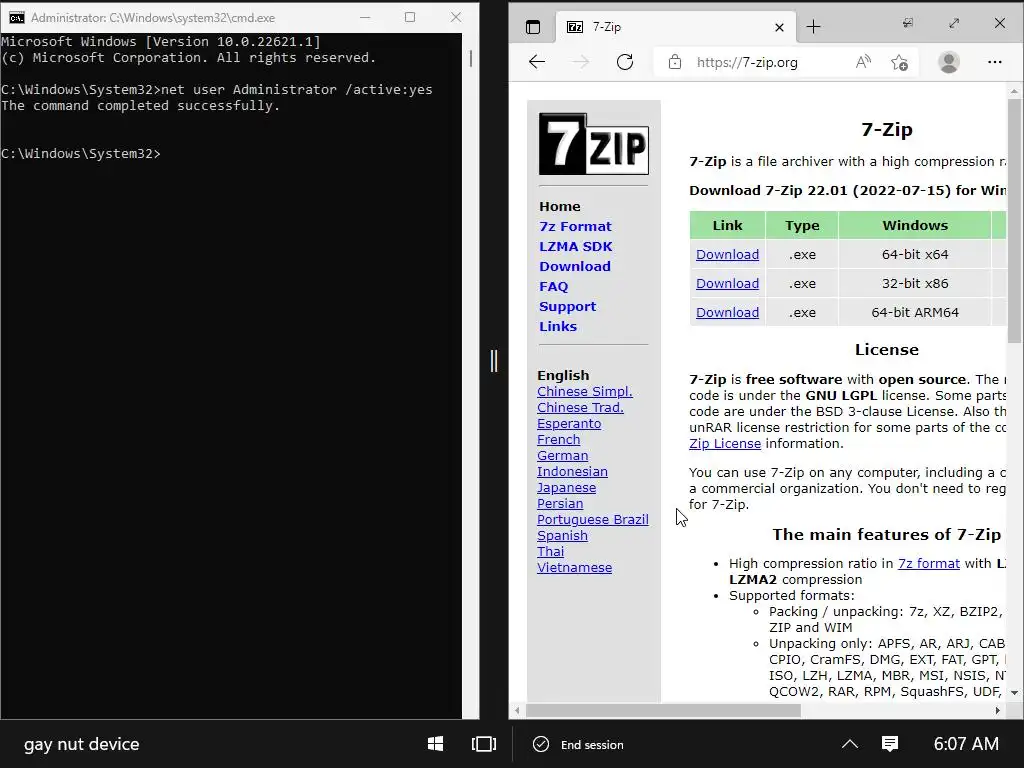Click the net user Administrator command line
This screenshot has width=1024, height=768.
pos(216,89)
